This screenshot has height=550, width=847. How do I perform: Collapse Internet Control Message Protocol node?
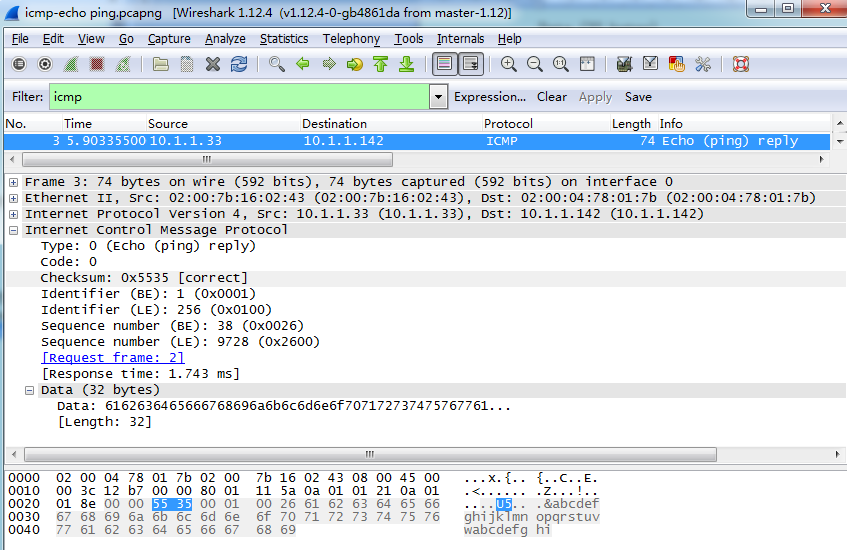(x=14, y=230)
